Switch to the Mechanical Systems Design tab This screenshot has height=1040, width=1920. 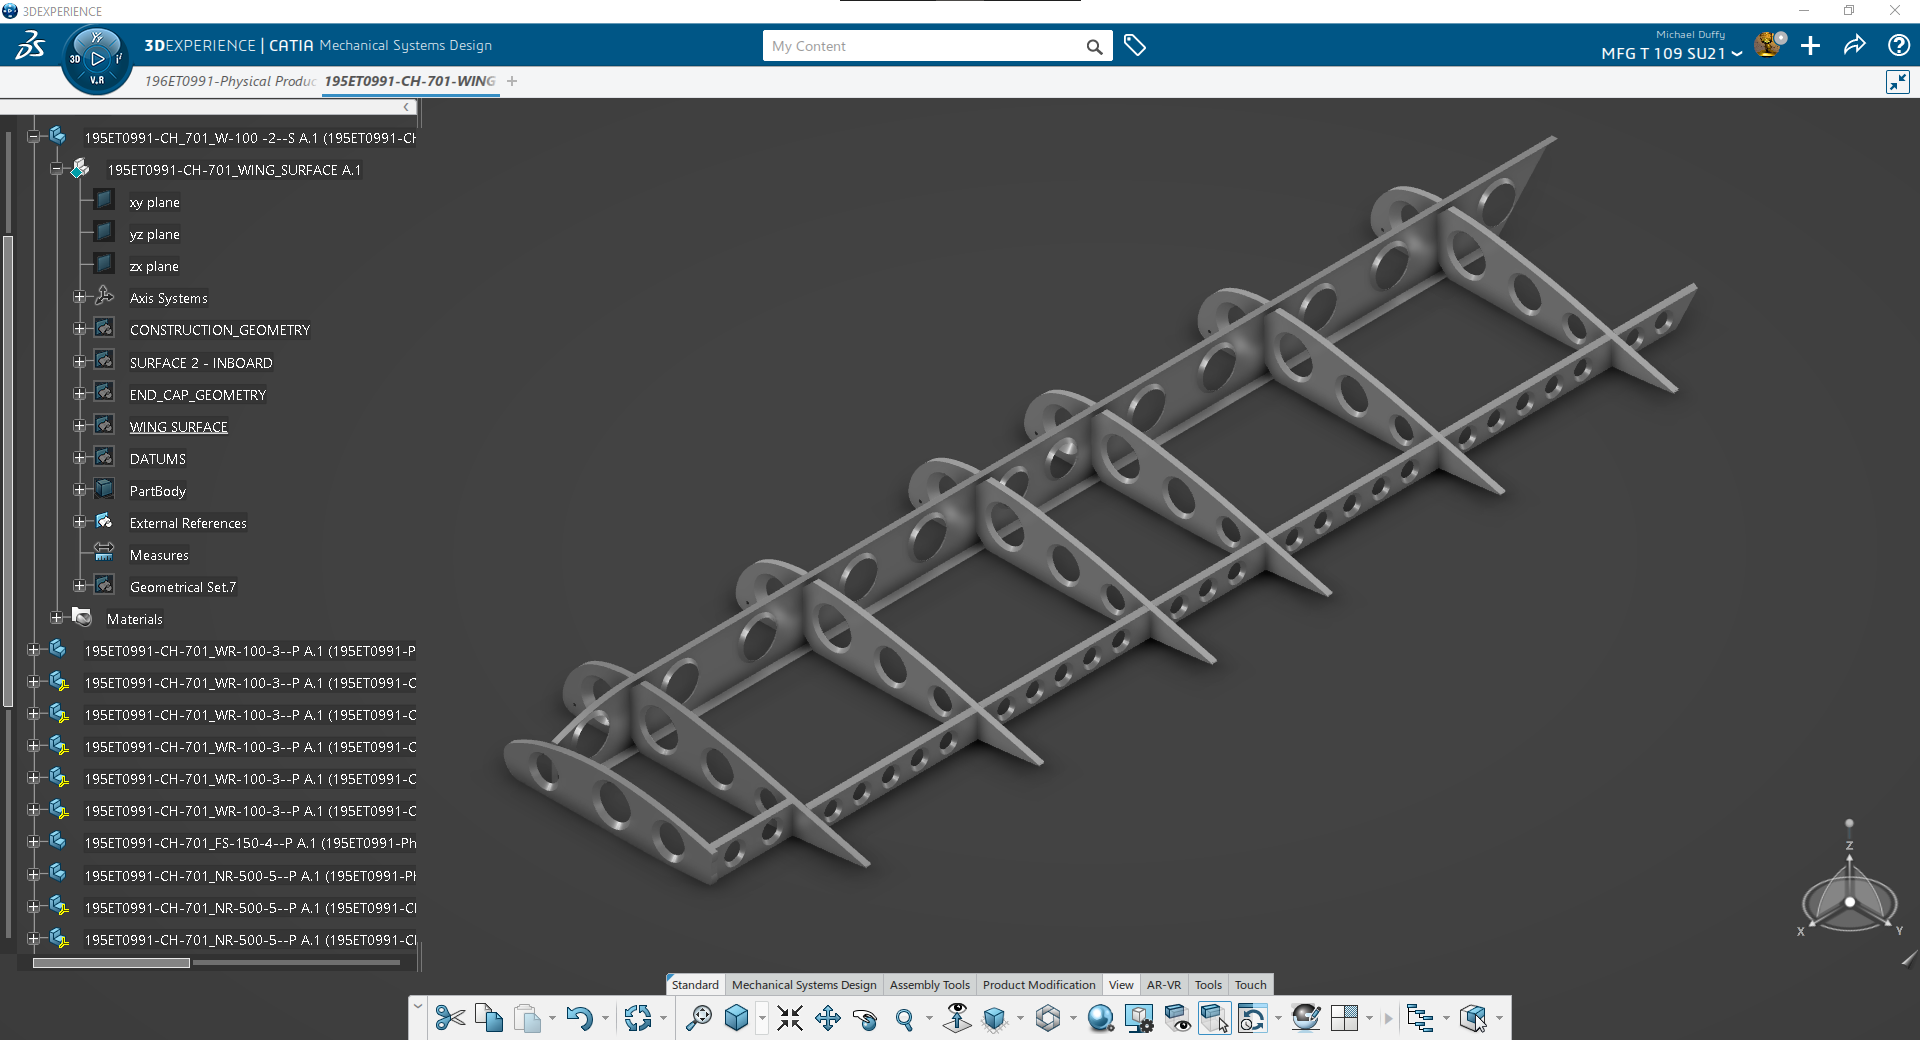point(804,985)
